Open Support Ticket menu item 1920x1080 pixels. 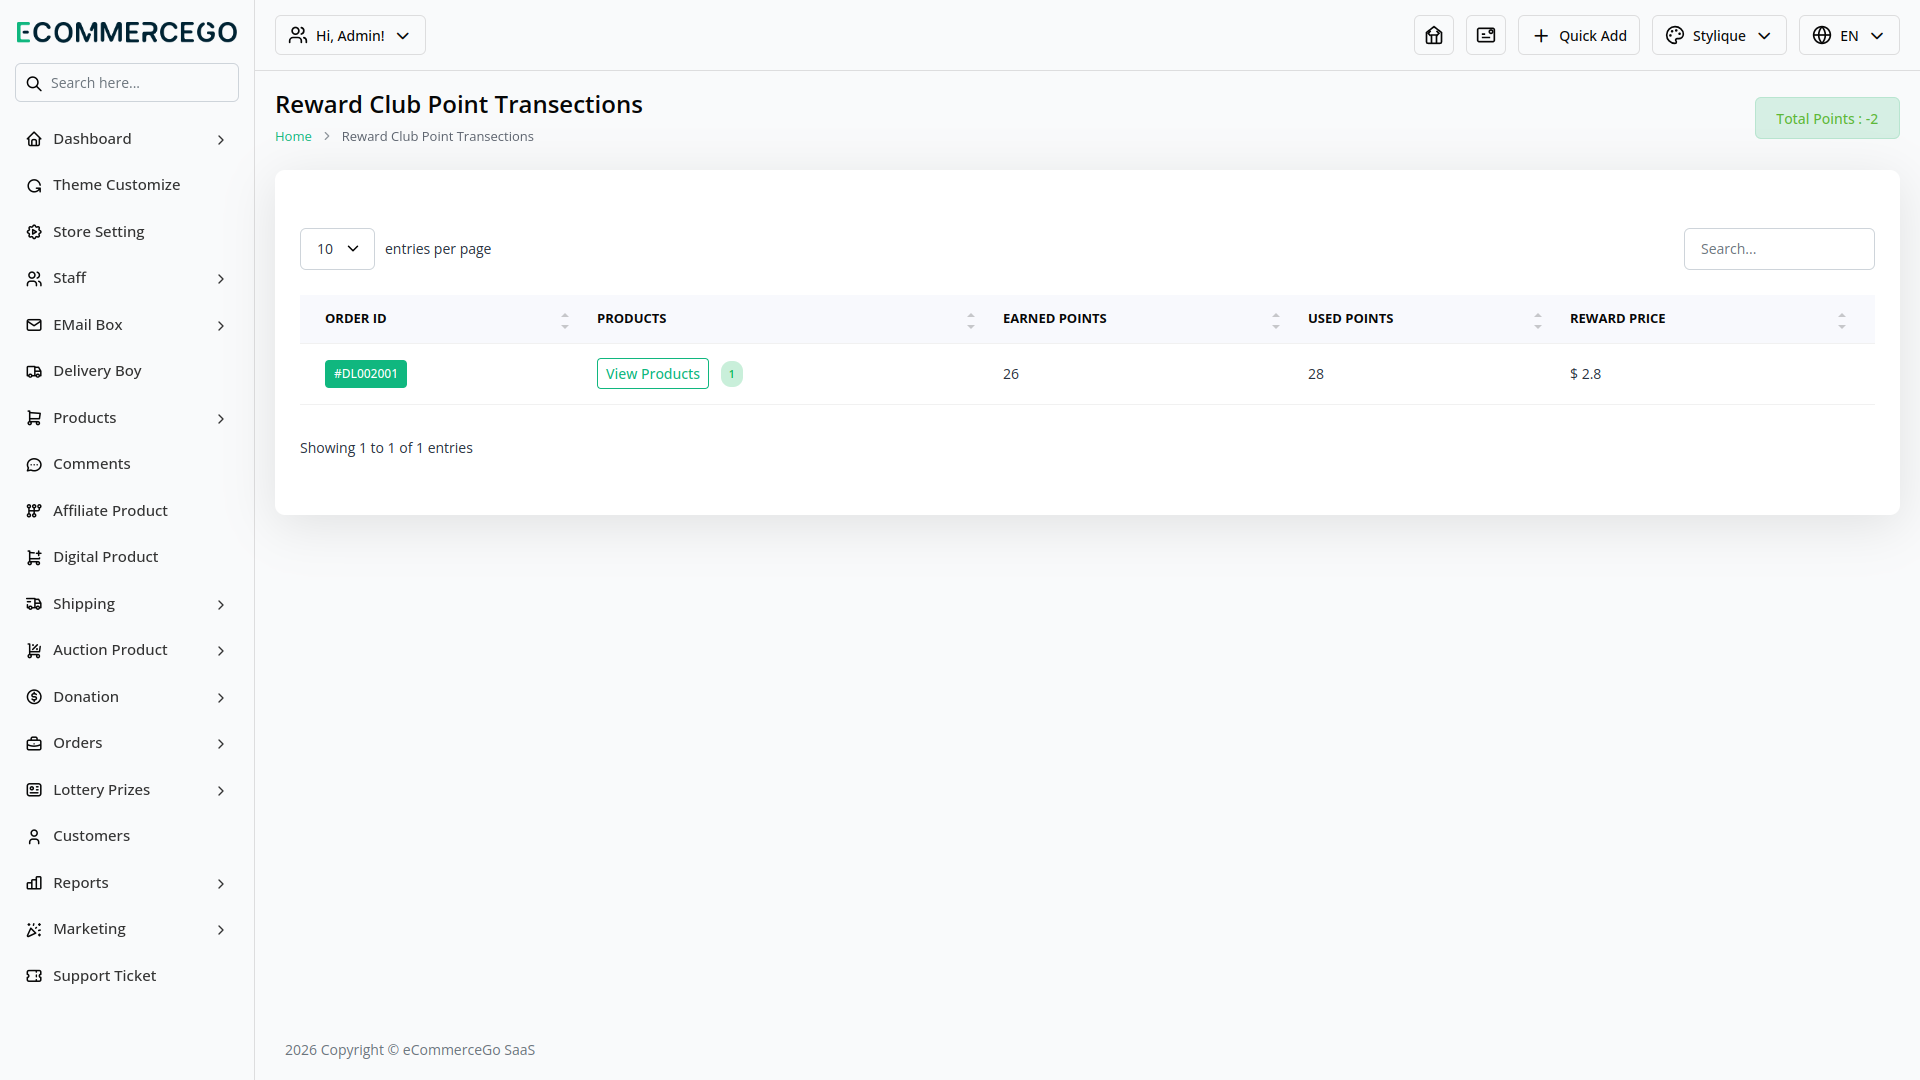point(127,976)
